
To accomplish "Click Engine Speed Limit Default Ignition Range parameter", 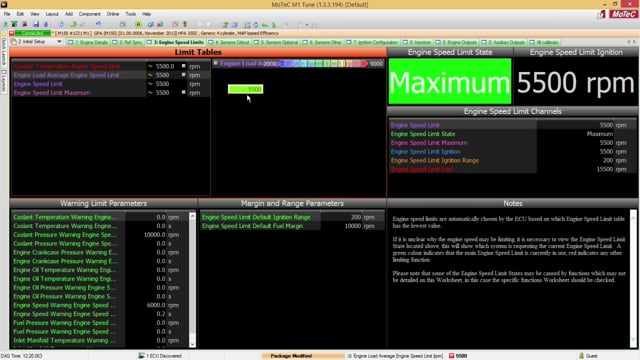I will 292,217.
